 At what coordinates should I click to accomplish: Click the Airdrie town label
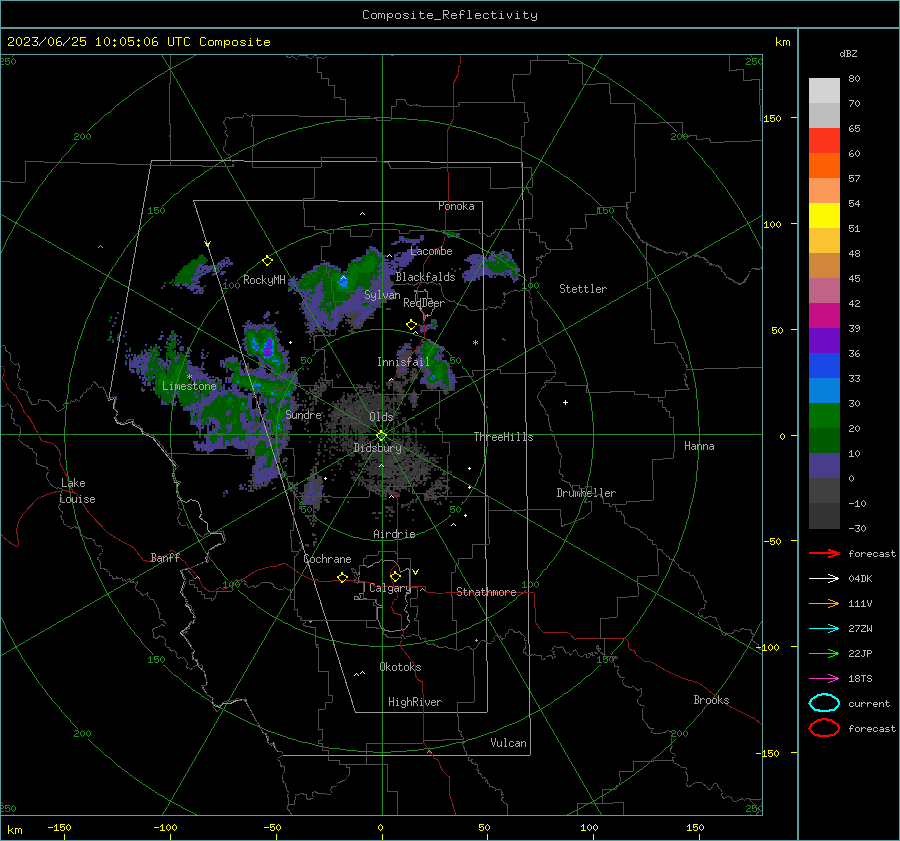394,534
